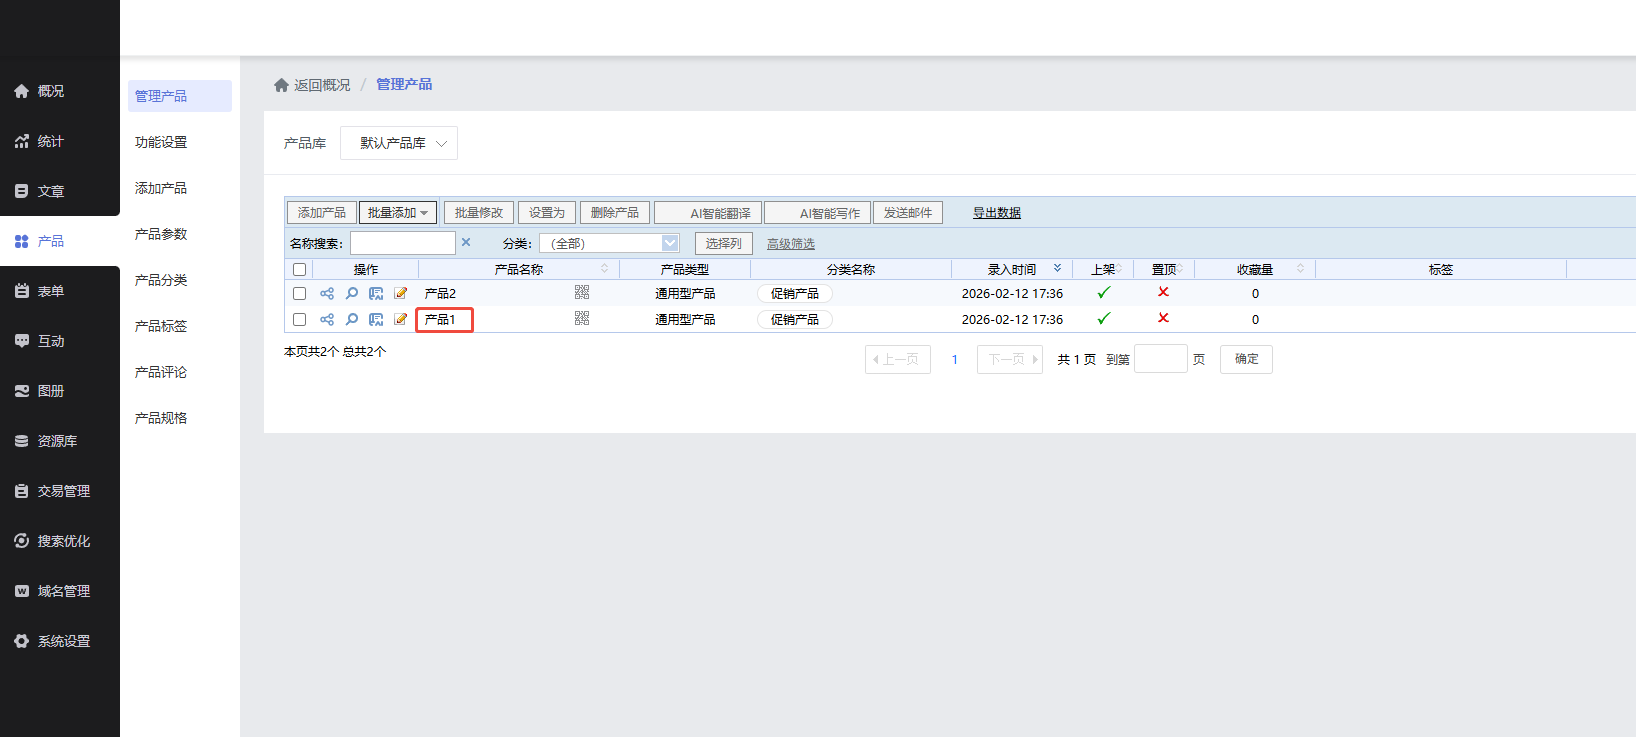Click the pencil edit icon for 产品2
1636x737 pixels.
pos(401,293)
